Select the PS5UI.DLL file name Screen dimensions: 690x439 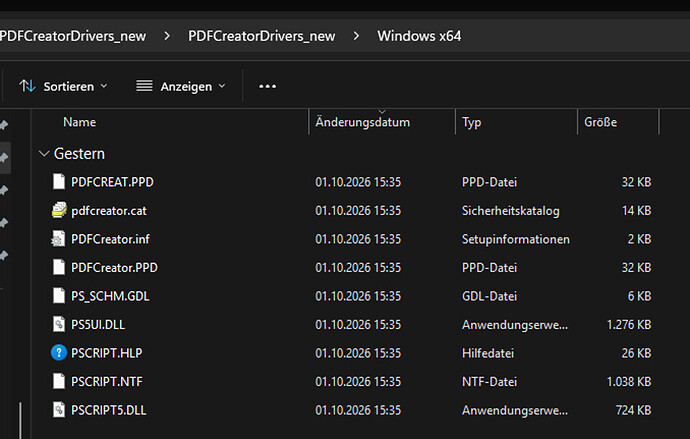(98, 325)
